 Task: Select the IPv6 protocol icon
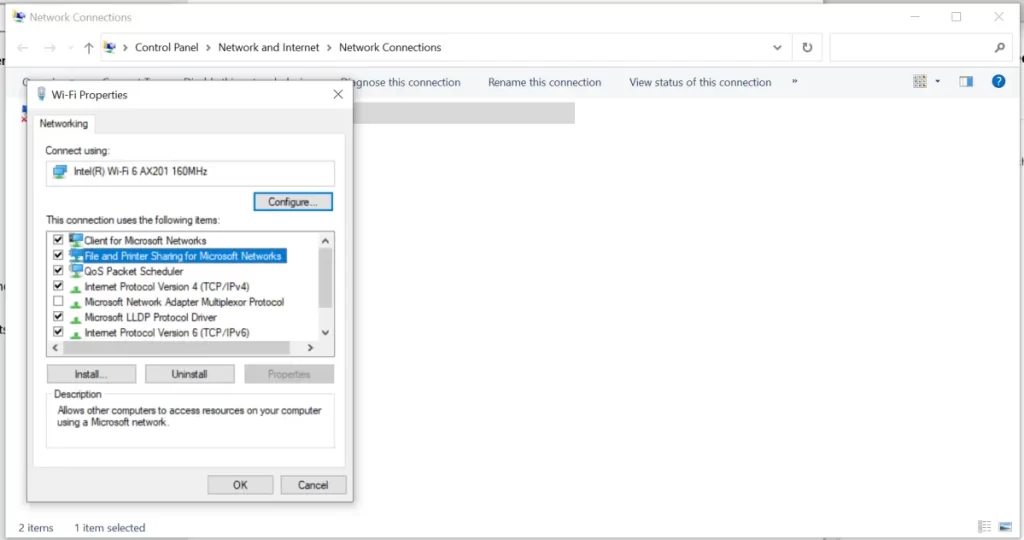[76, 334]
